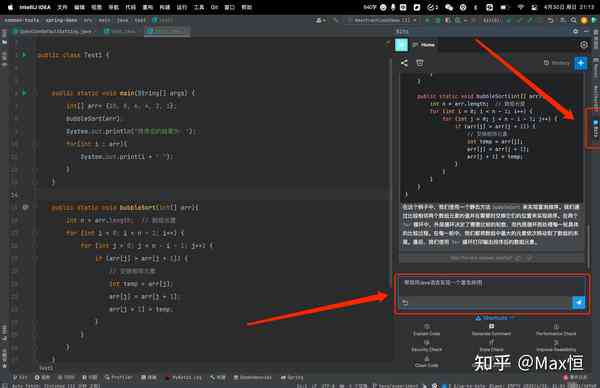The height and width of the screenshot is (388, 600).
Task: Click the Search Everywhere magnifier icon
Action: [573, 20]
